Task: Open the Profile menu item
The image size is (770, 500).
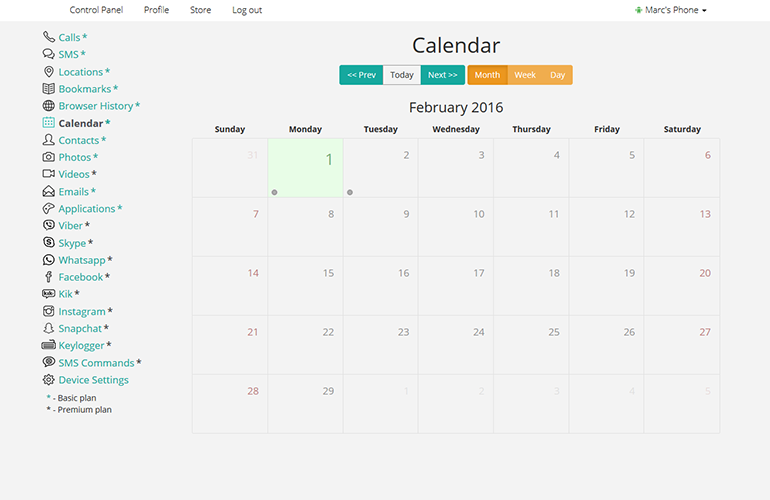Action: 156,10
